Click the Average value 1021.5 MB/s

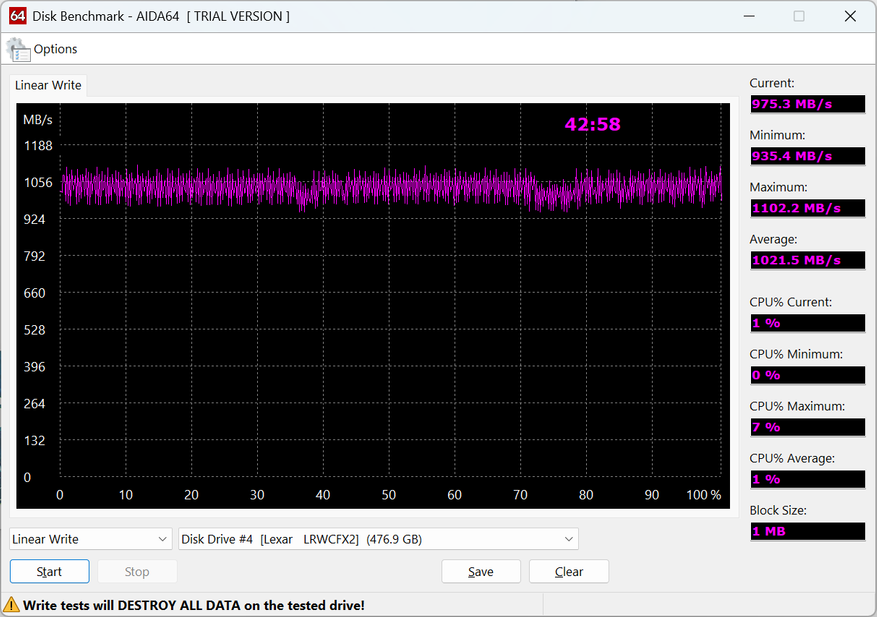point(808,260)
